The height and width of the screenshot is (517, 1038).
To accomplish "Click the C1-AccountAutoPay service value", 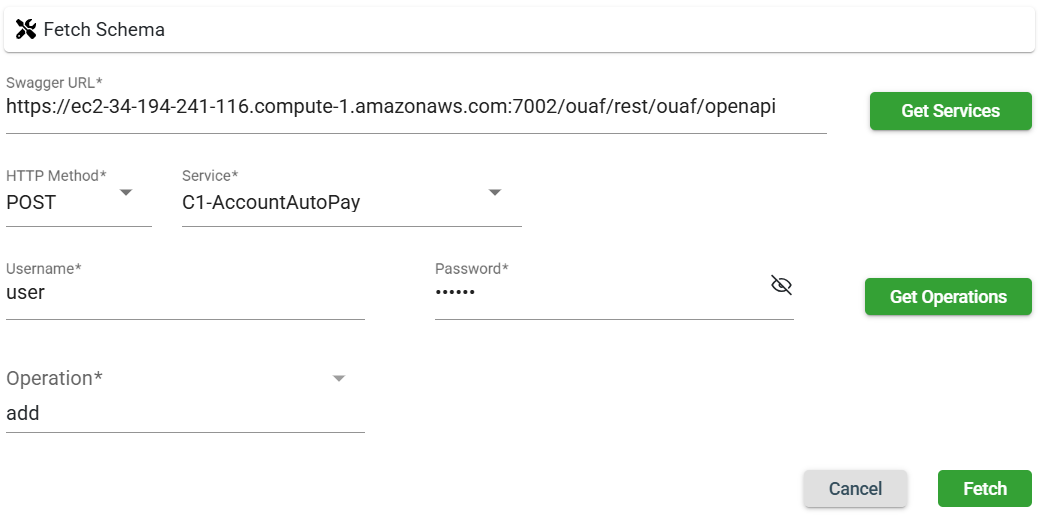I will (271, 202).
